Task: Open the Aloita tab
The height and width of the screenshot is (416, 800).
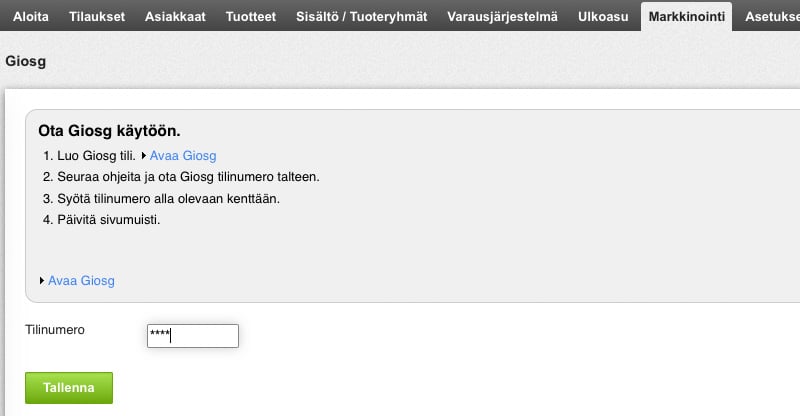Action: pos(31,16)
